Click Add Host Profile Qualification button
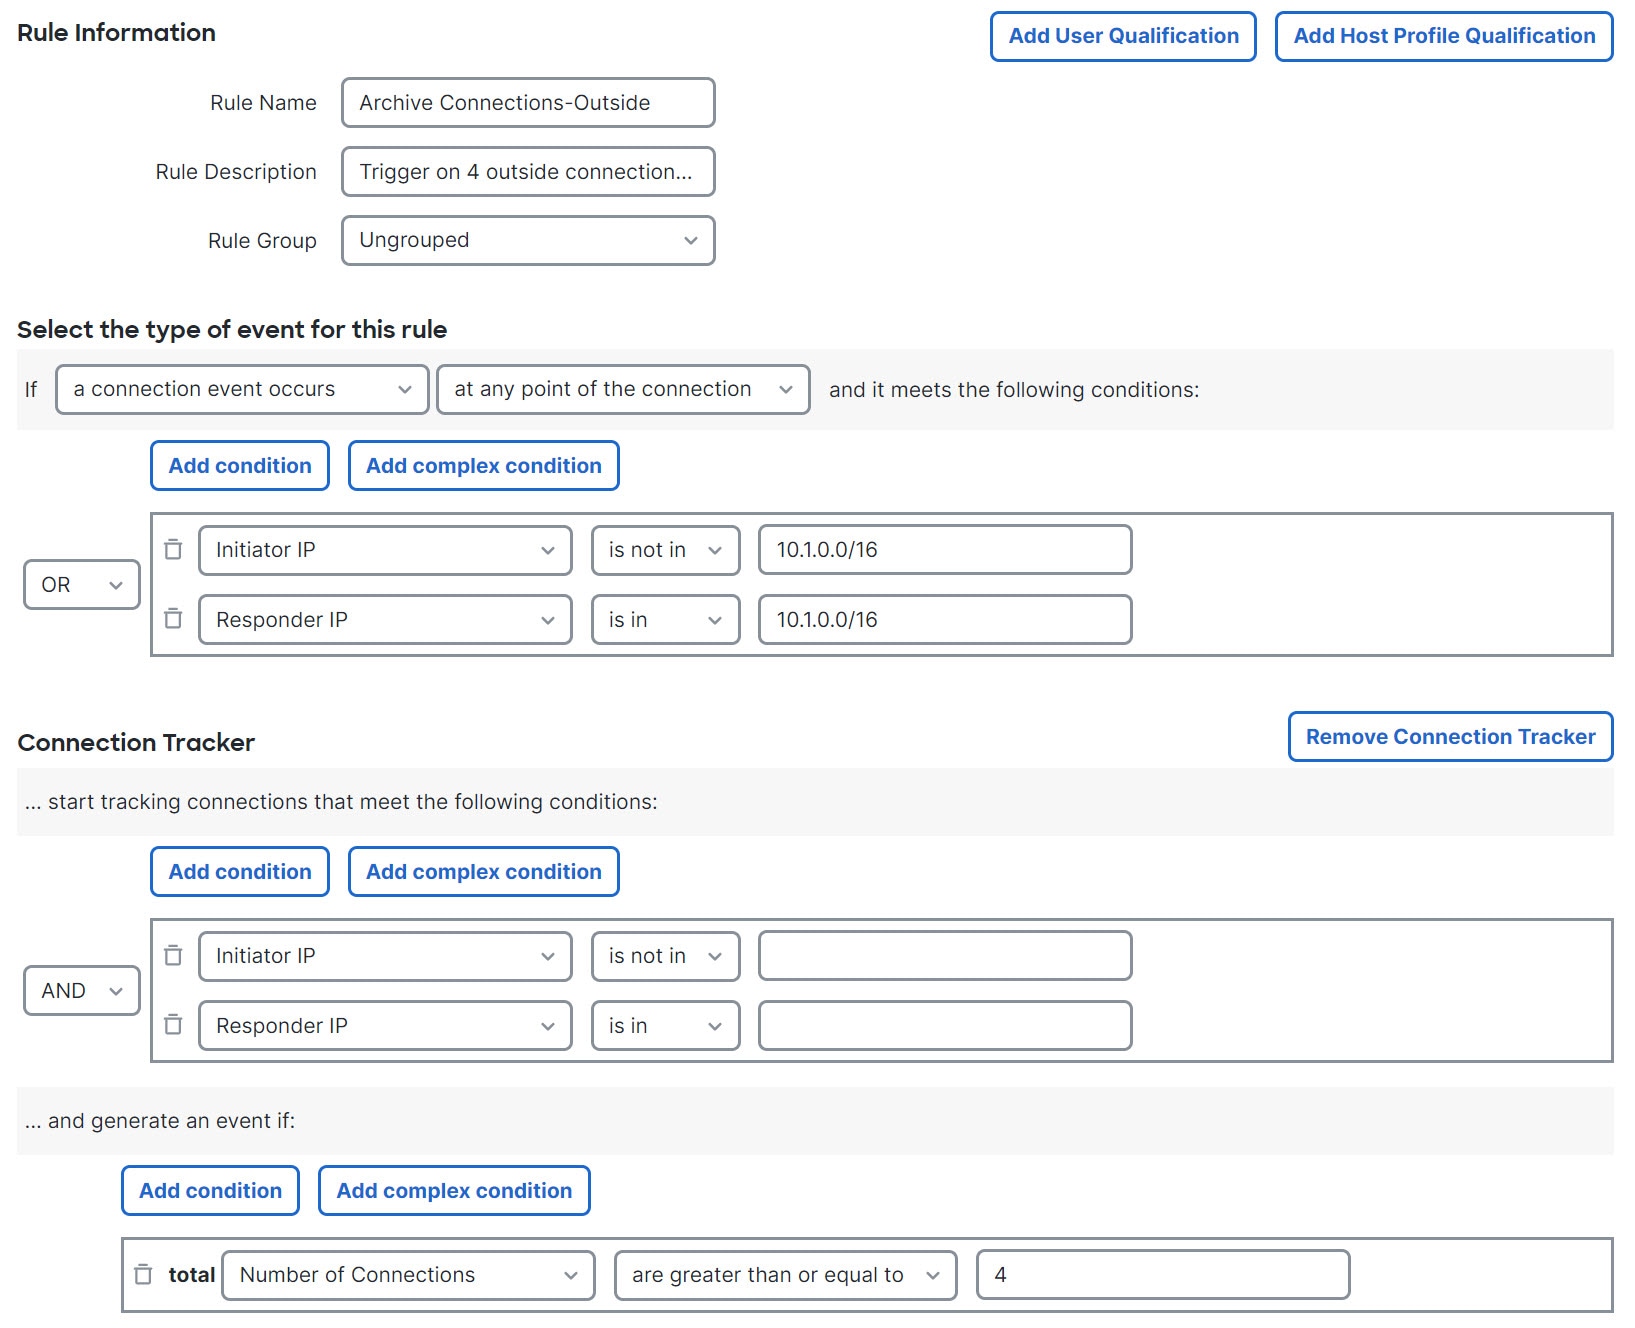 tap(1444, 36)
